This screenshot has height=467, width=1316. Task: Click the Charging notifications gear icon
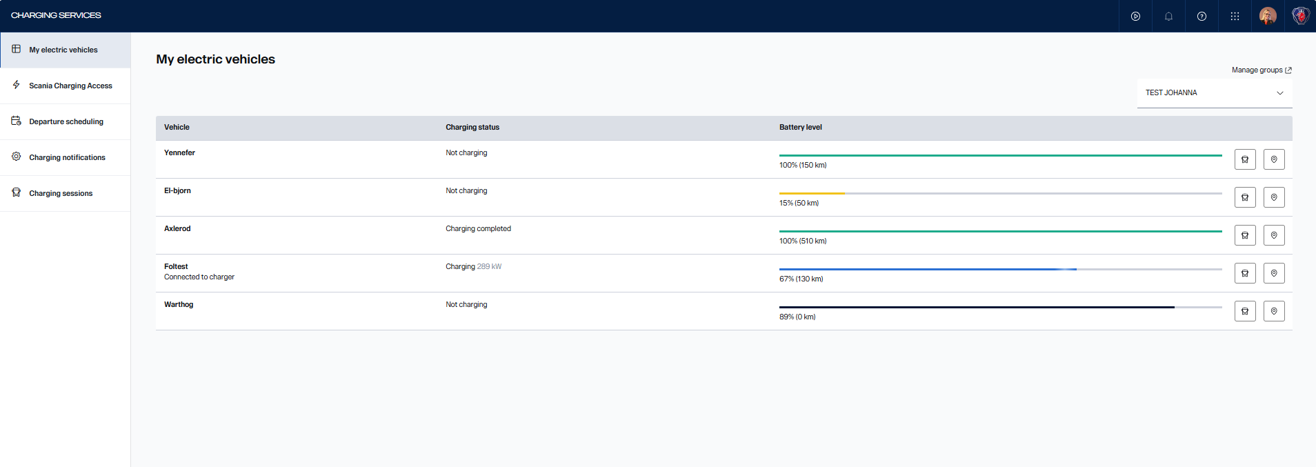click(16, 157)
